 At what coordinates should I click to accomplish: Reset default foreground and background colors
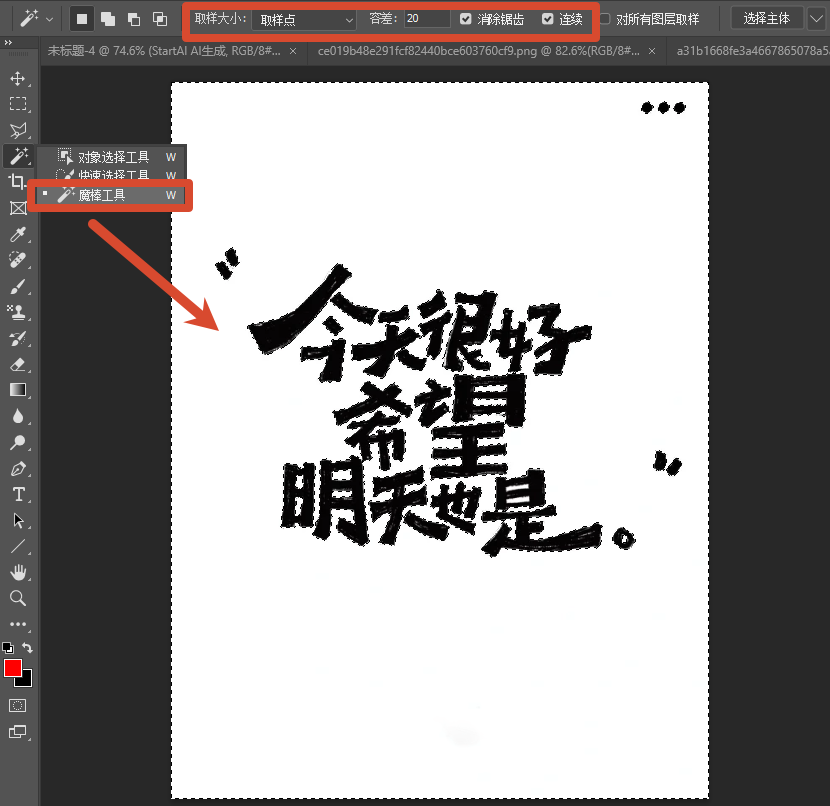(8, 647)
